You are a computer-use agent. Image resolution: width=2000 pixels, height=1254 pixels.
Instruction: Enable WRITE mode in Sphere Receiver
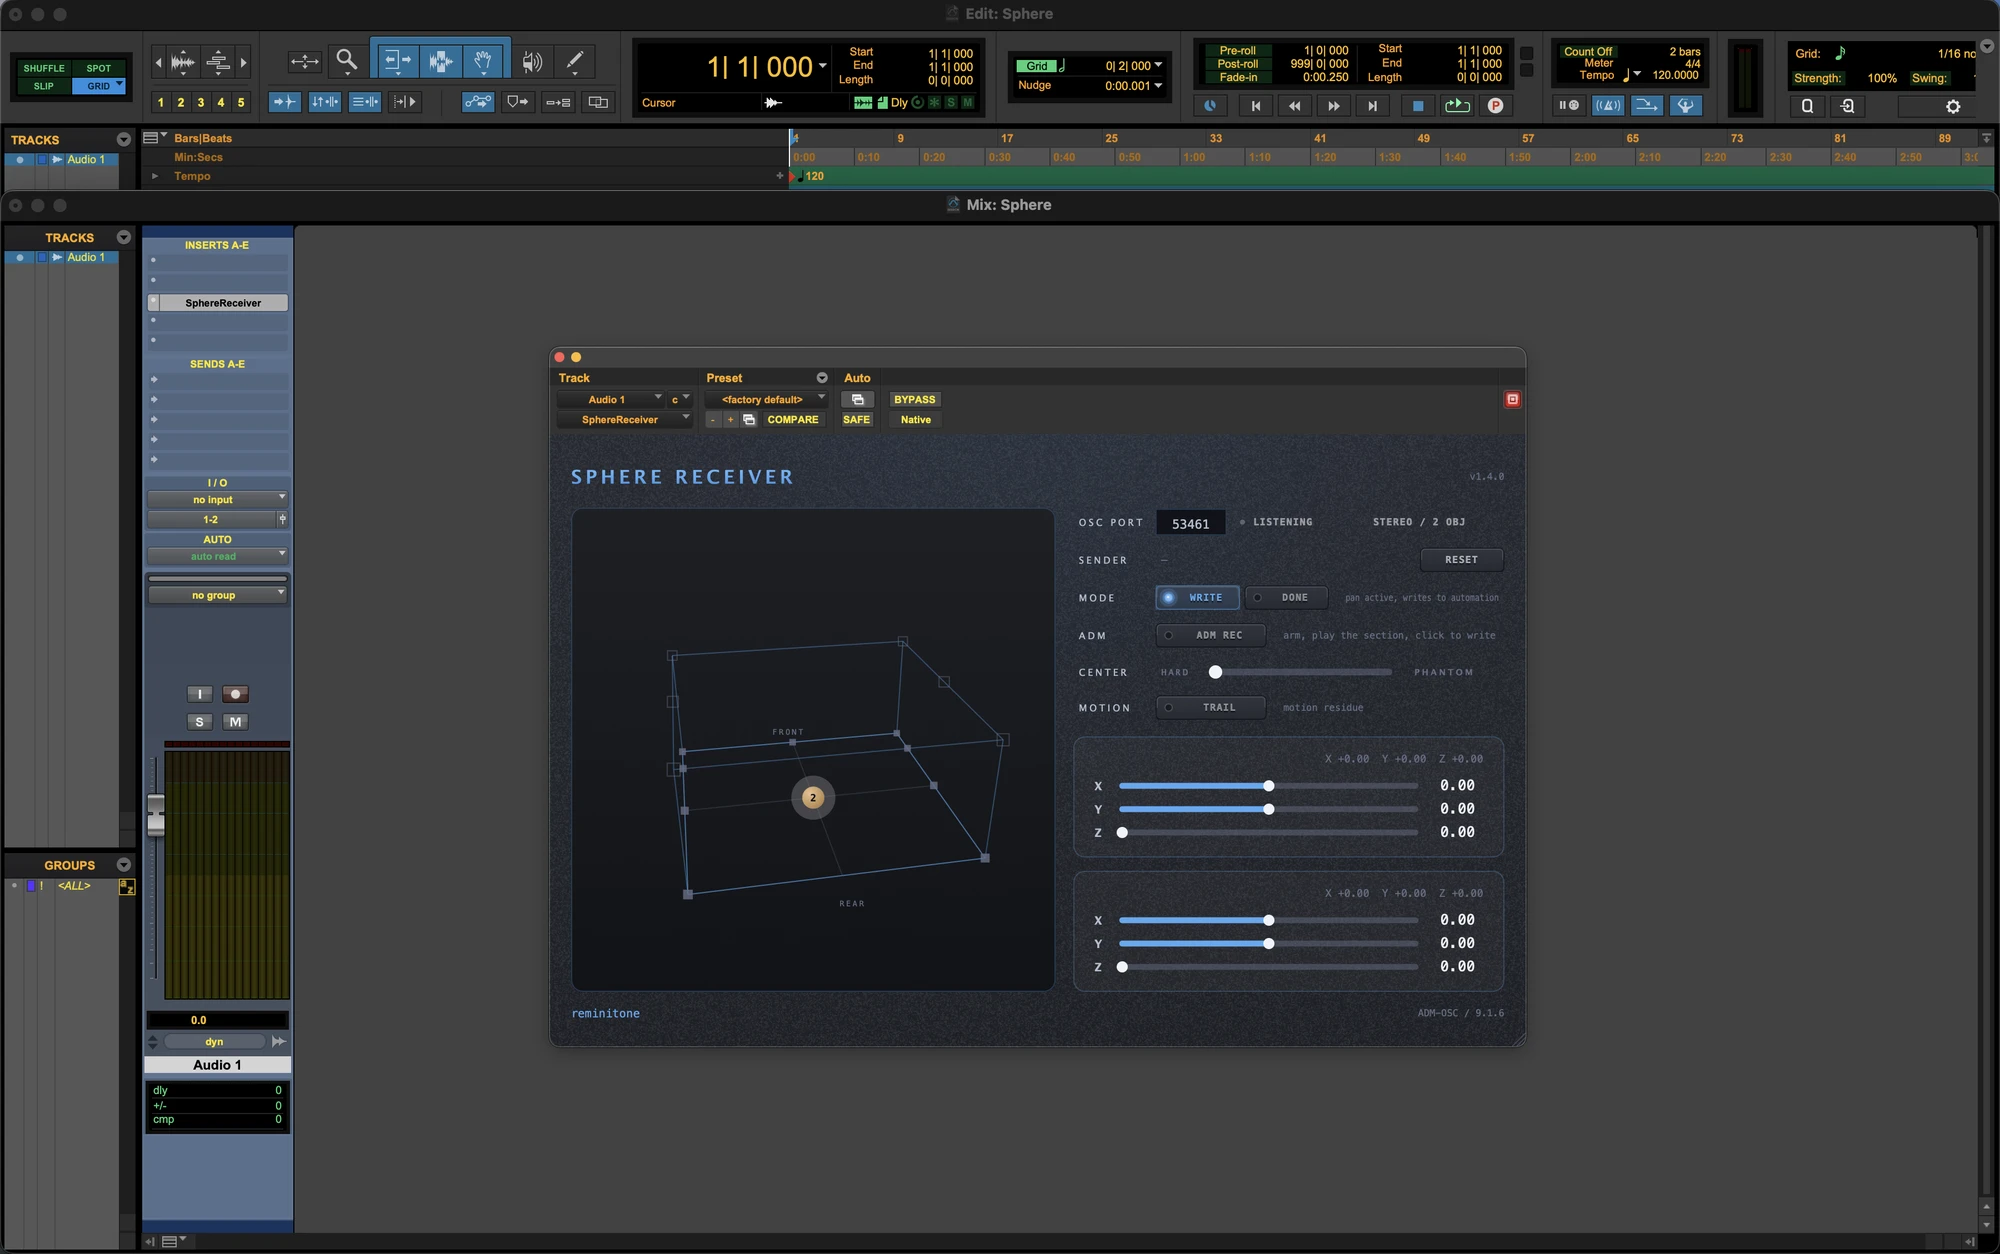pos(1197,597)
